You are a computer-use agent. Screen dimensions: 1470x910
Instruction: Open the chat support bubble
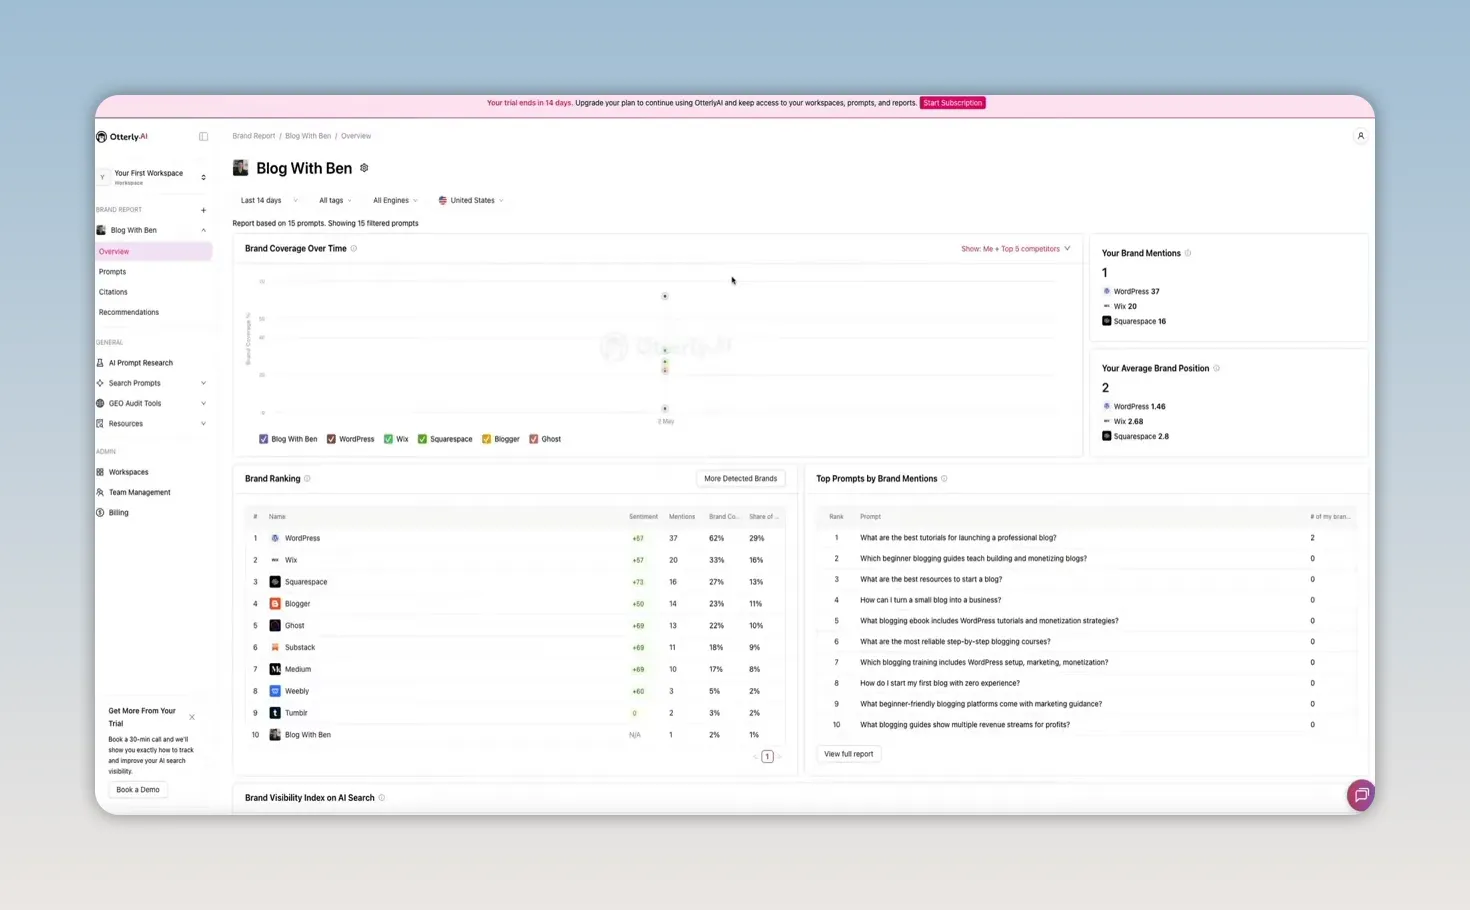tap(1360, 795)
